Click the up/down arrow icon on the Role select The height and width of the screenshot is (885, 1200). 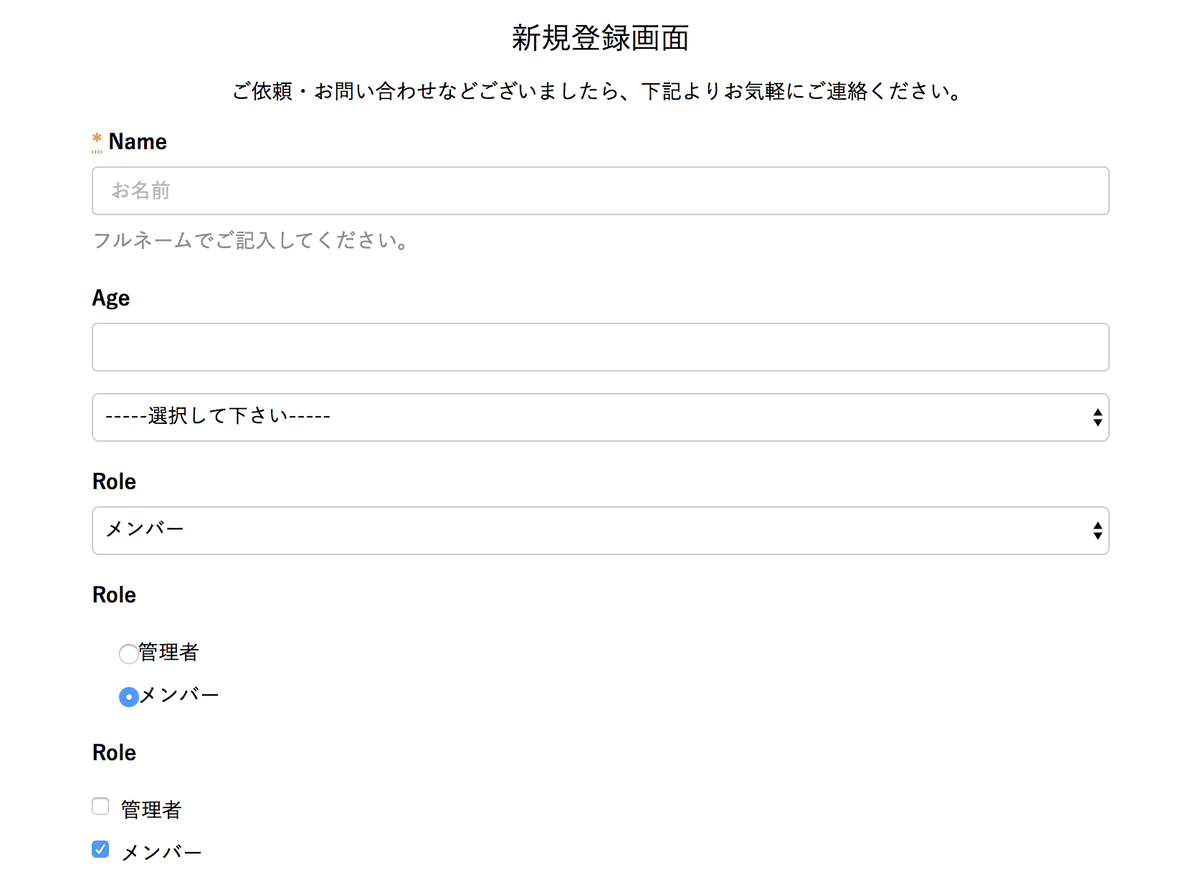[x=1097, y=531]
